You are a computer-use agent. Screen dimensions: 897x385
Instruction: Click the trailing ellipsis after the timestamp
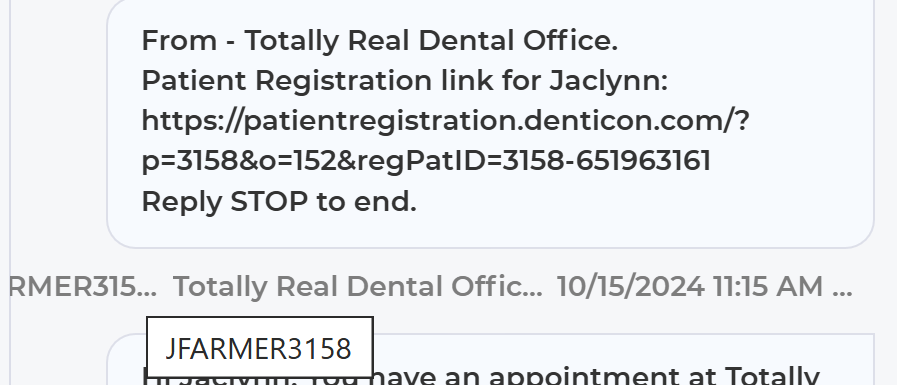842,291
